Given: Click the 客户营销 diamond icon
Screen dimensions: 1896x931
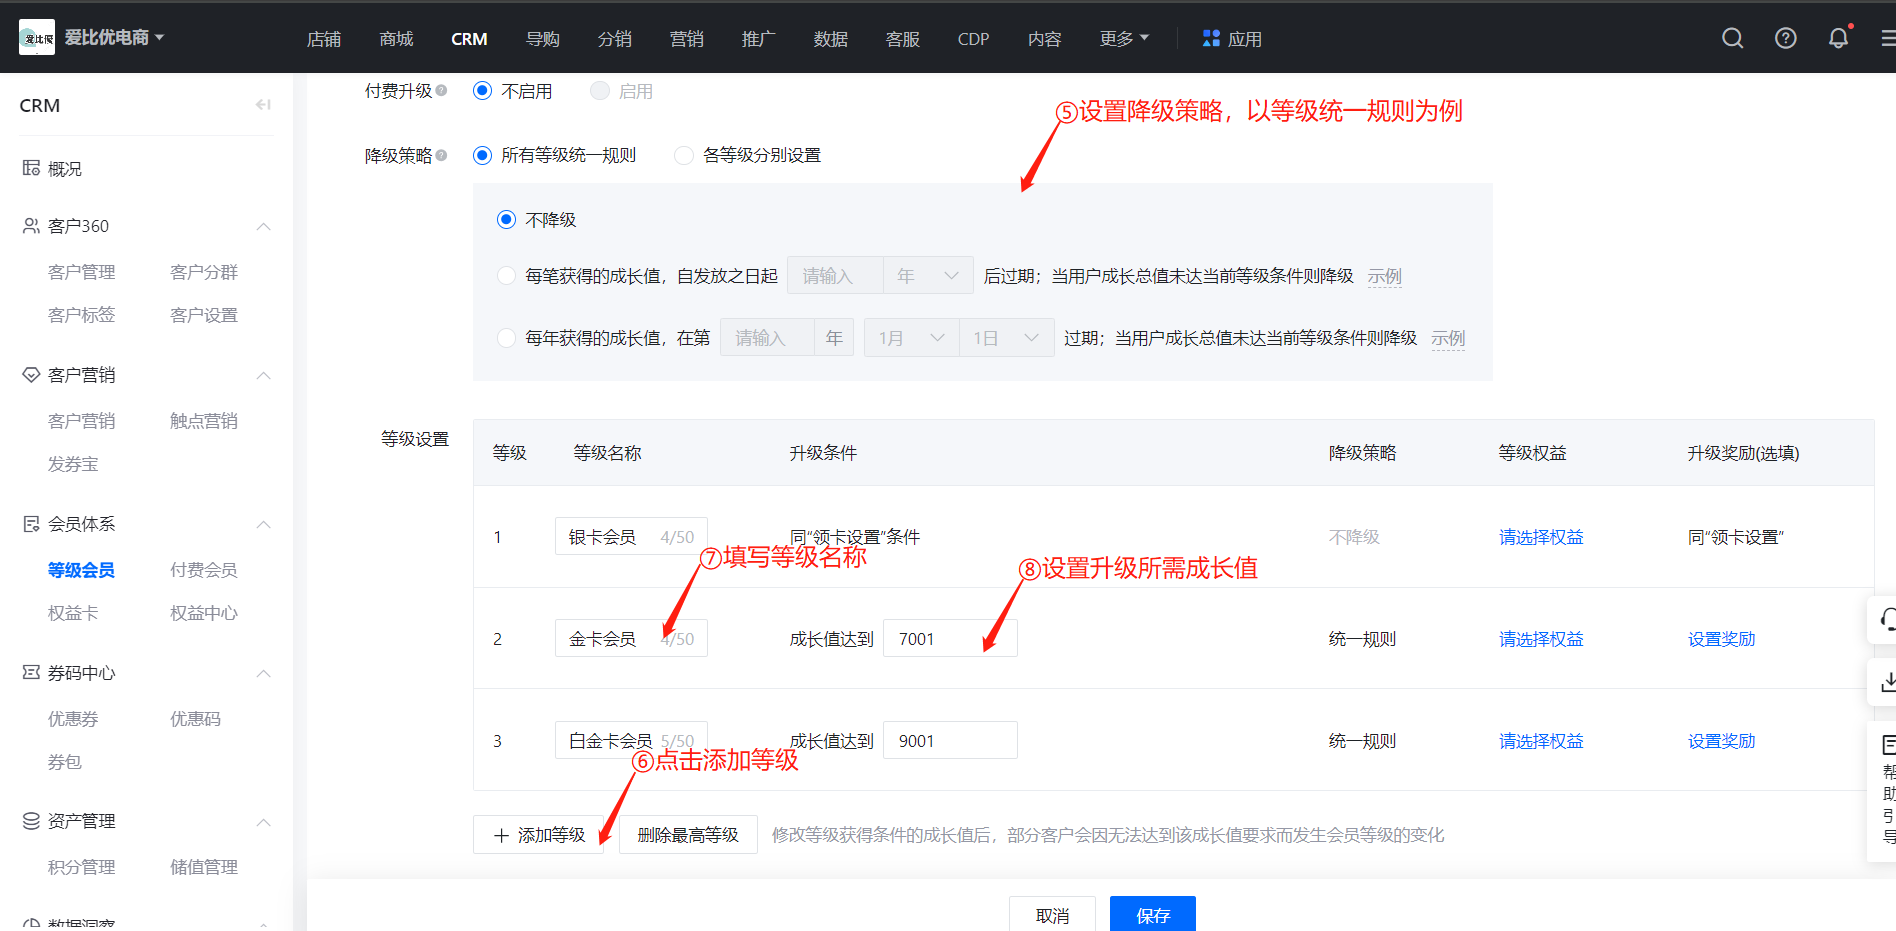Looking at the screenshot, I should (x=31, y=375).
